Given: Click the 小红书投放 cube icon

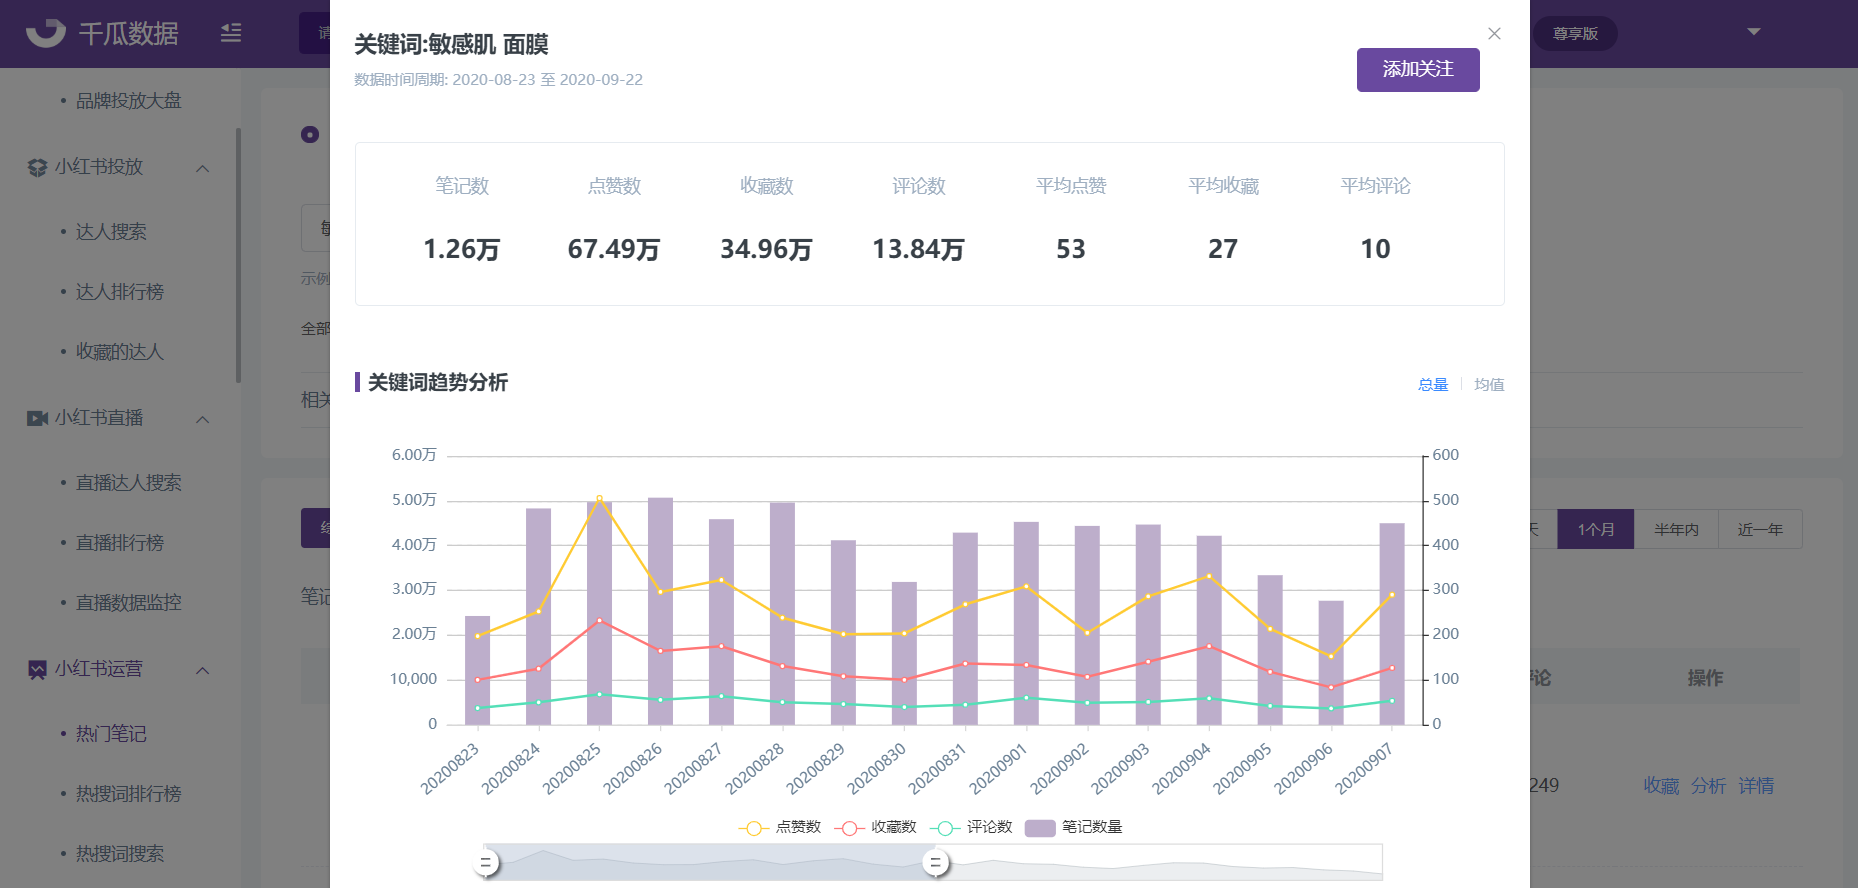Looking at the screenshot, I should point(37,168).
